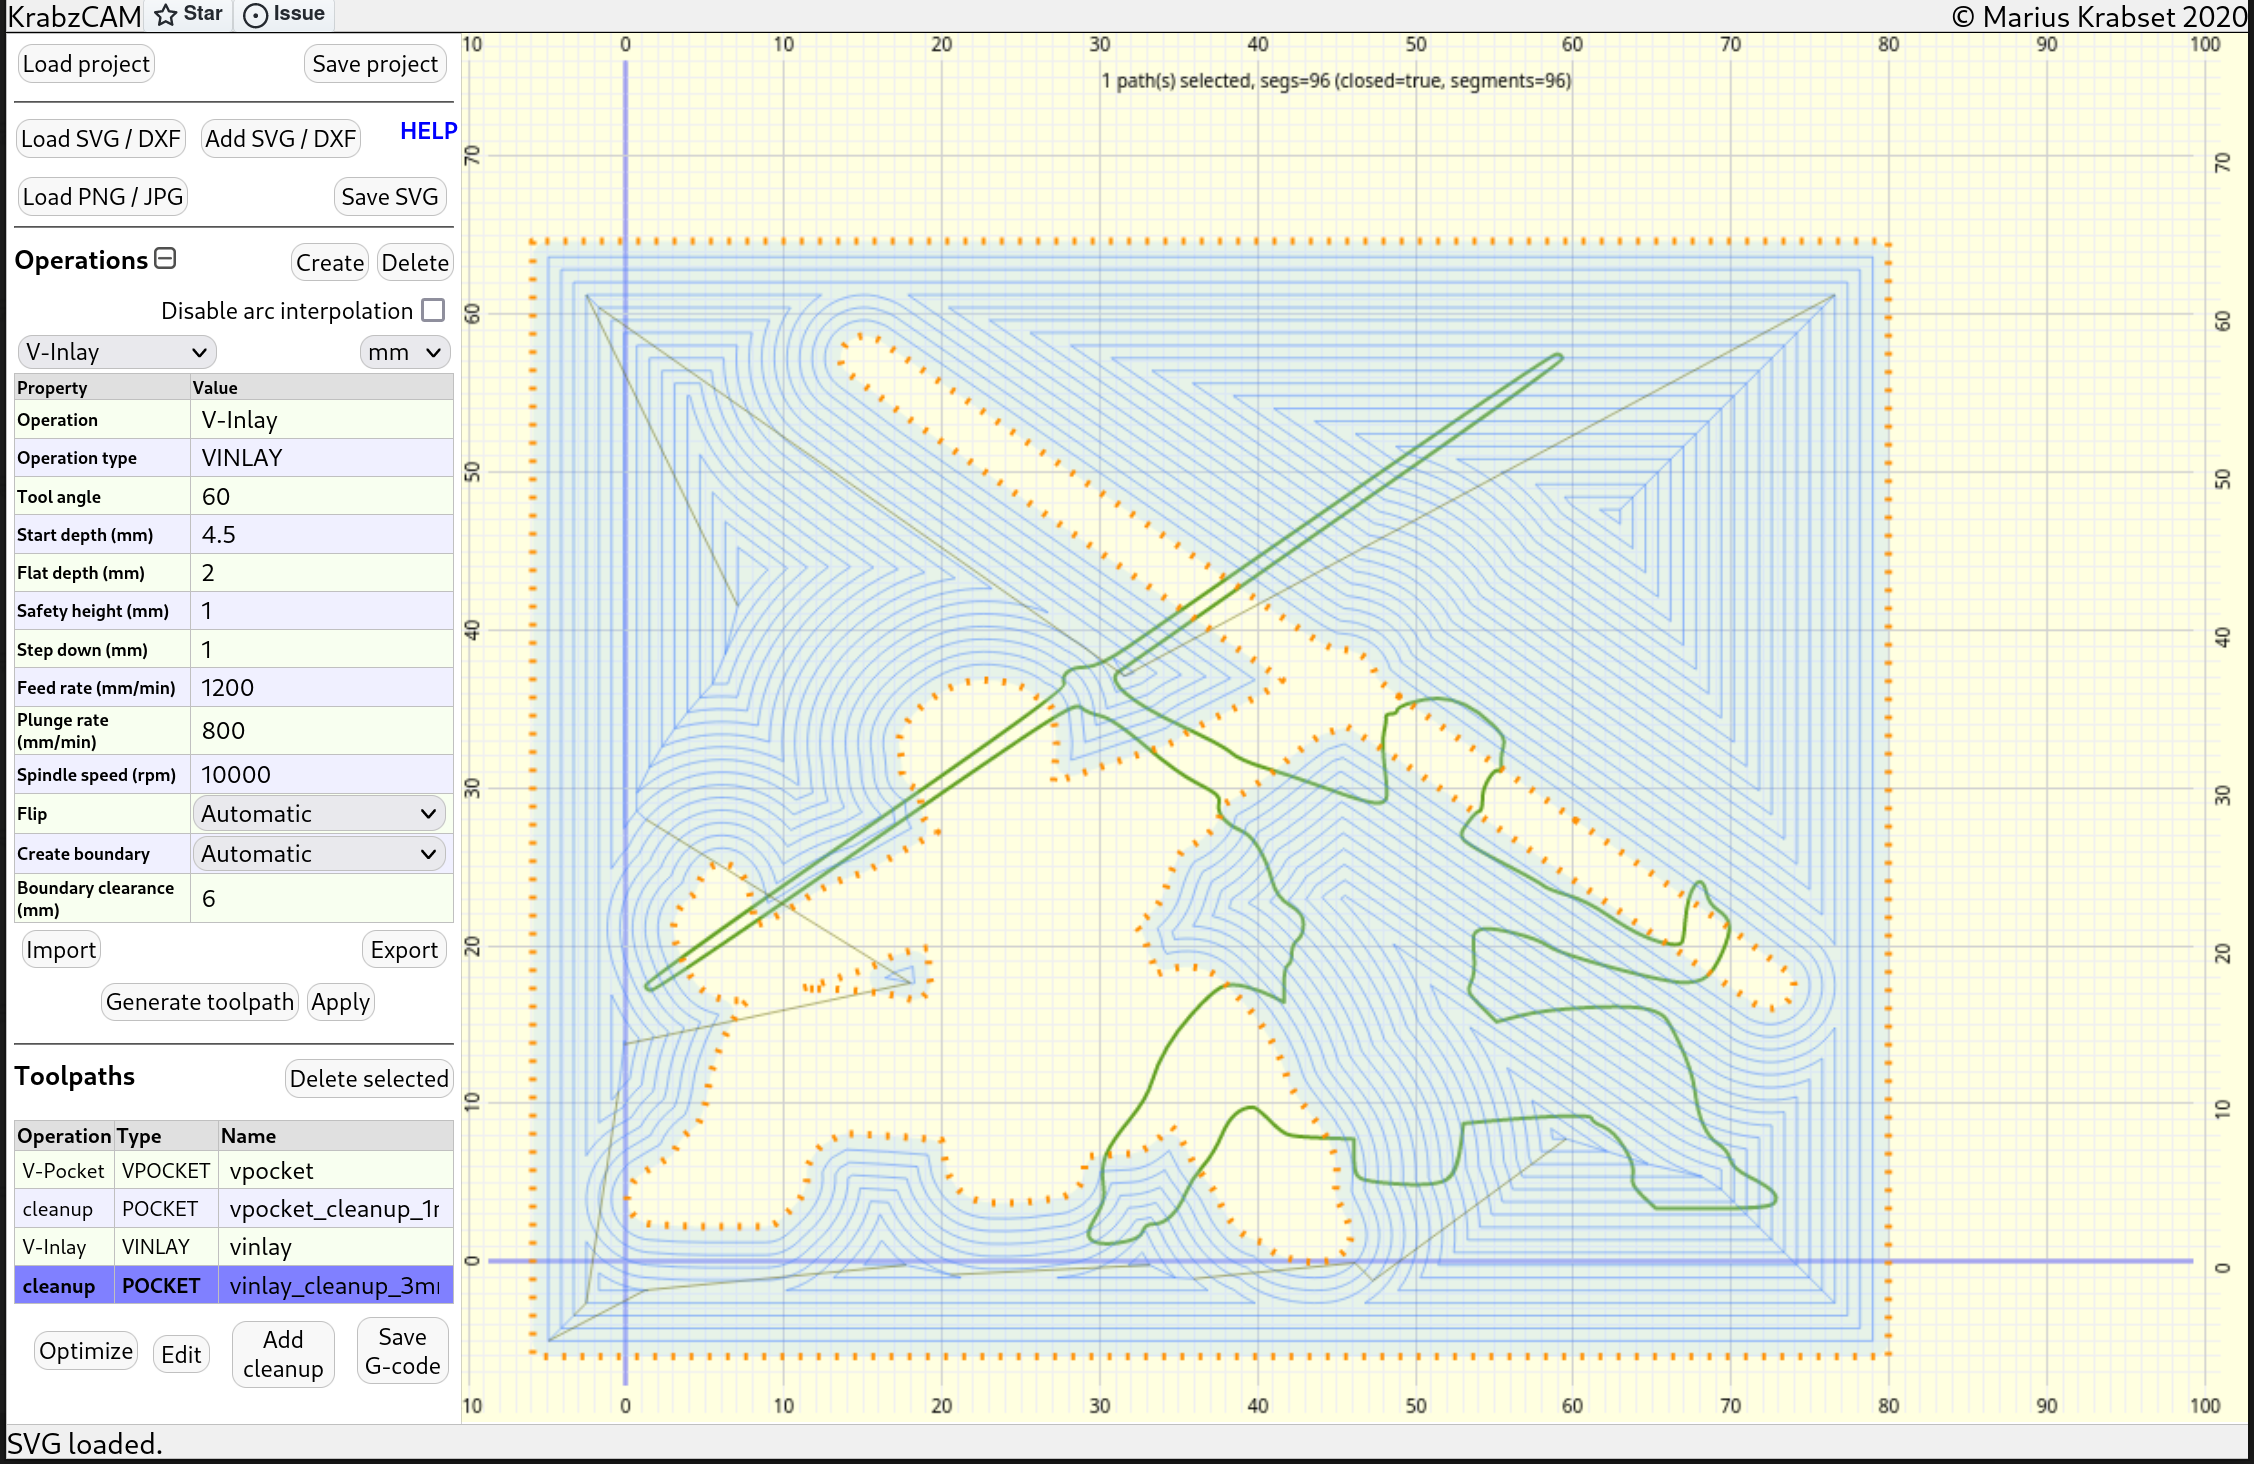
Task: Select the vinlay toolpath row
Action: click(x=234, y=1247)
